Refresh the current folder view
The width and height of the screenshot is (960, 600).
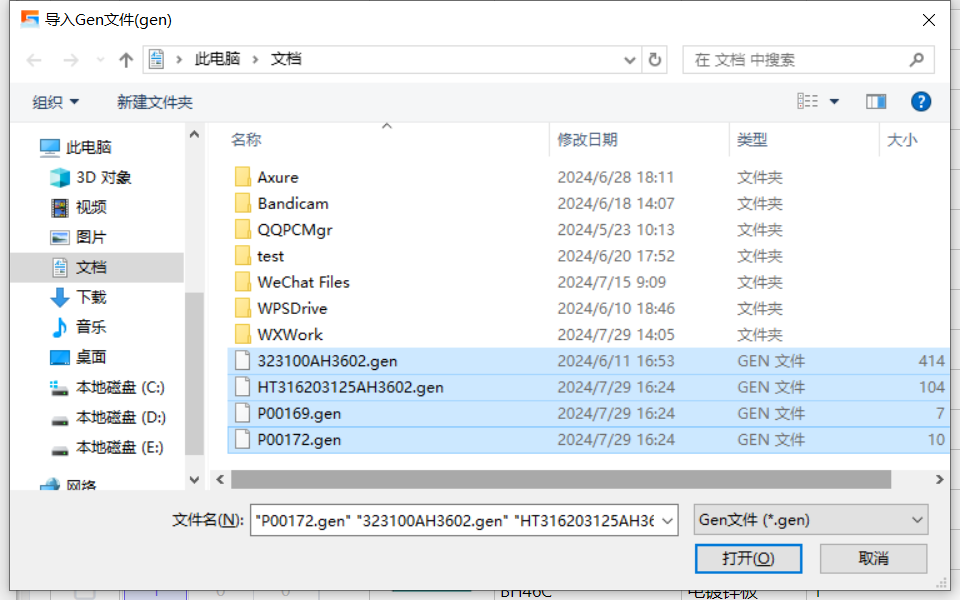pos(654,60)
